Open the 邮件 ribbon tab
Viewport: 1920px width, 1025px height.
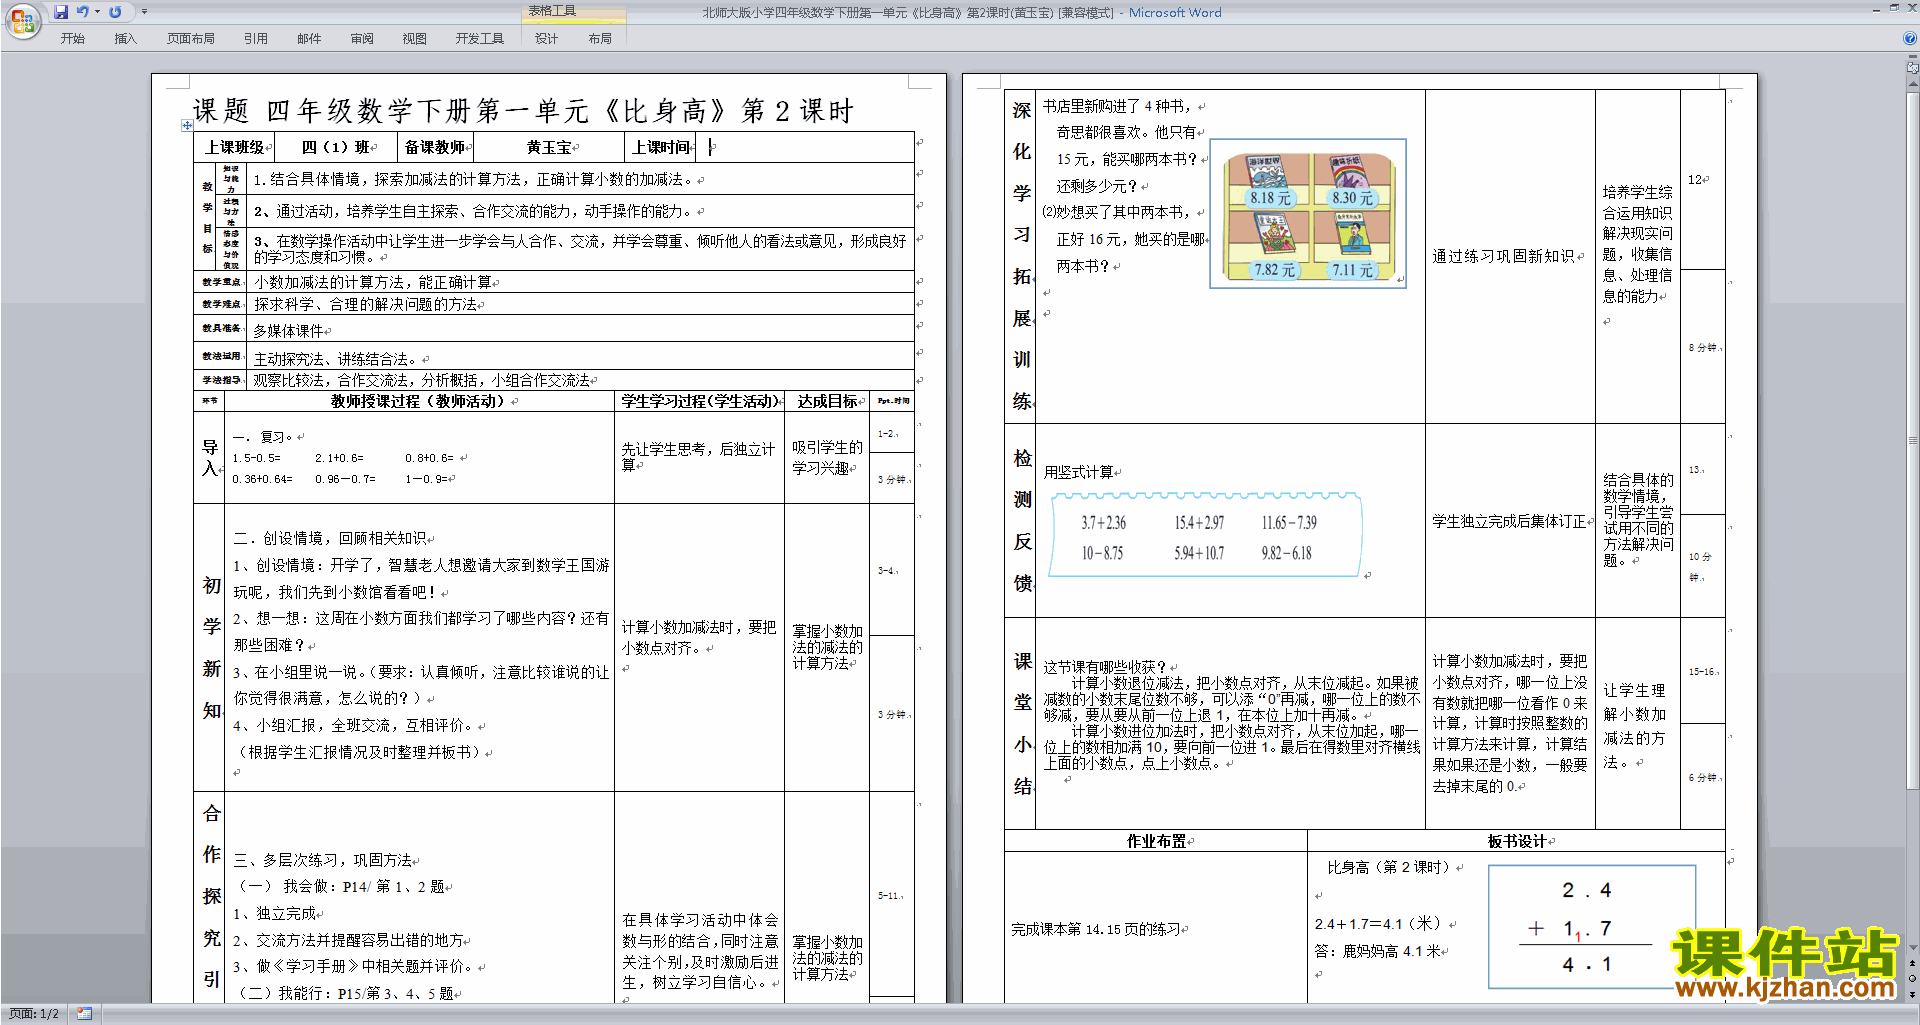point(309,38)
